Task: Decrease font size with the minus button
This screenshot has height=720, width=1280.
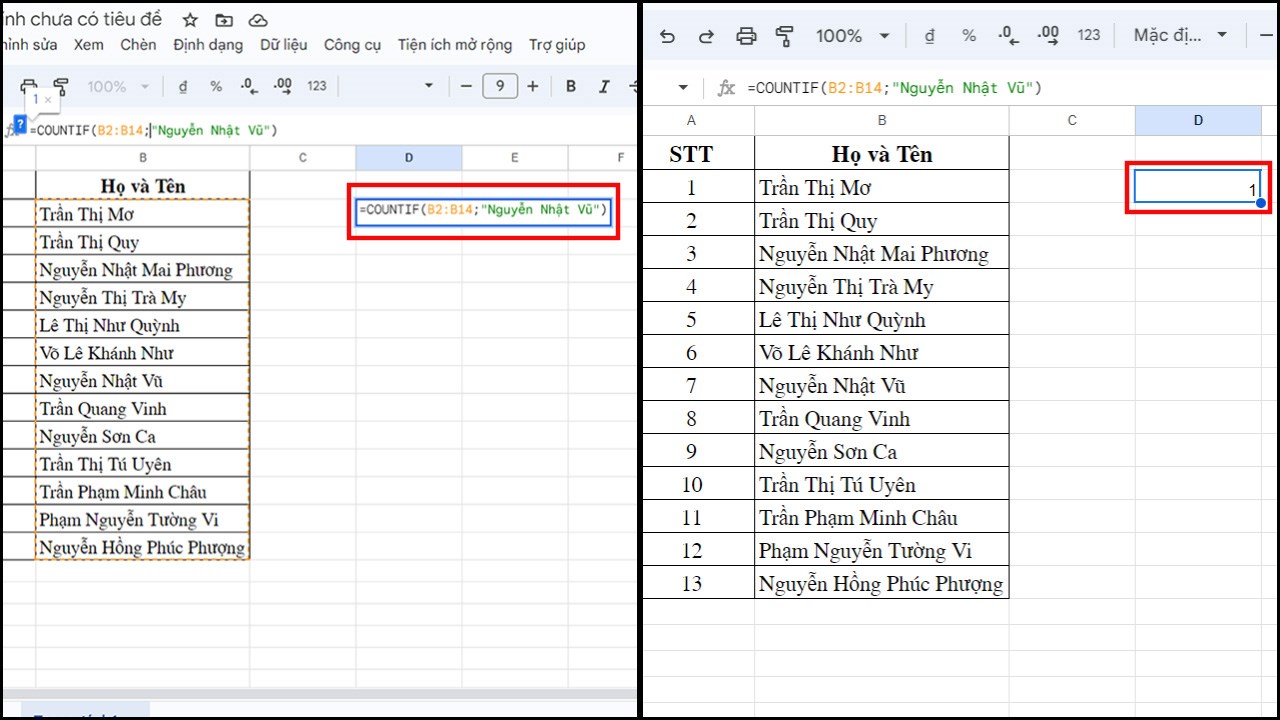Action: point(465,87)
